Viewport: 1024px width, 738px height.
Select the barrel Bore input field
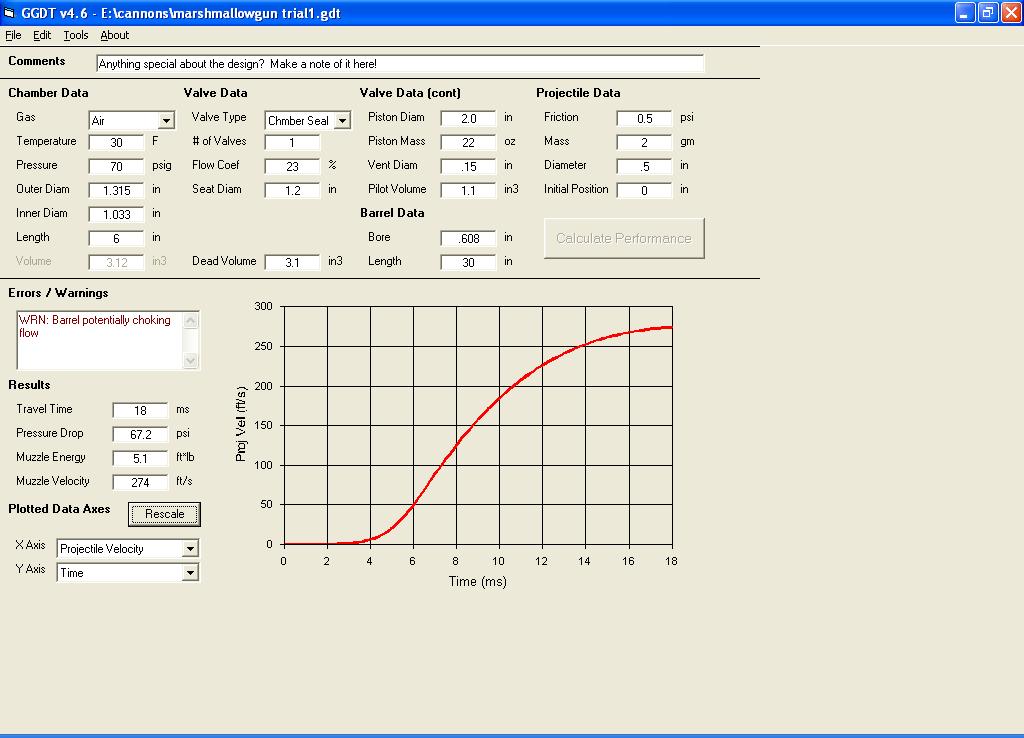tap(468, 239)
